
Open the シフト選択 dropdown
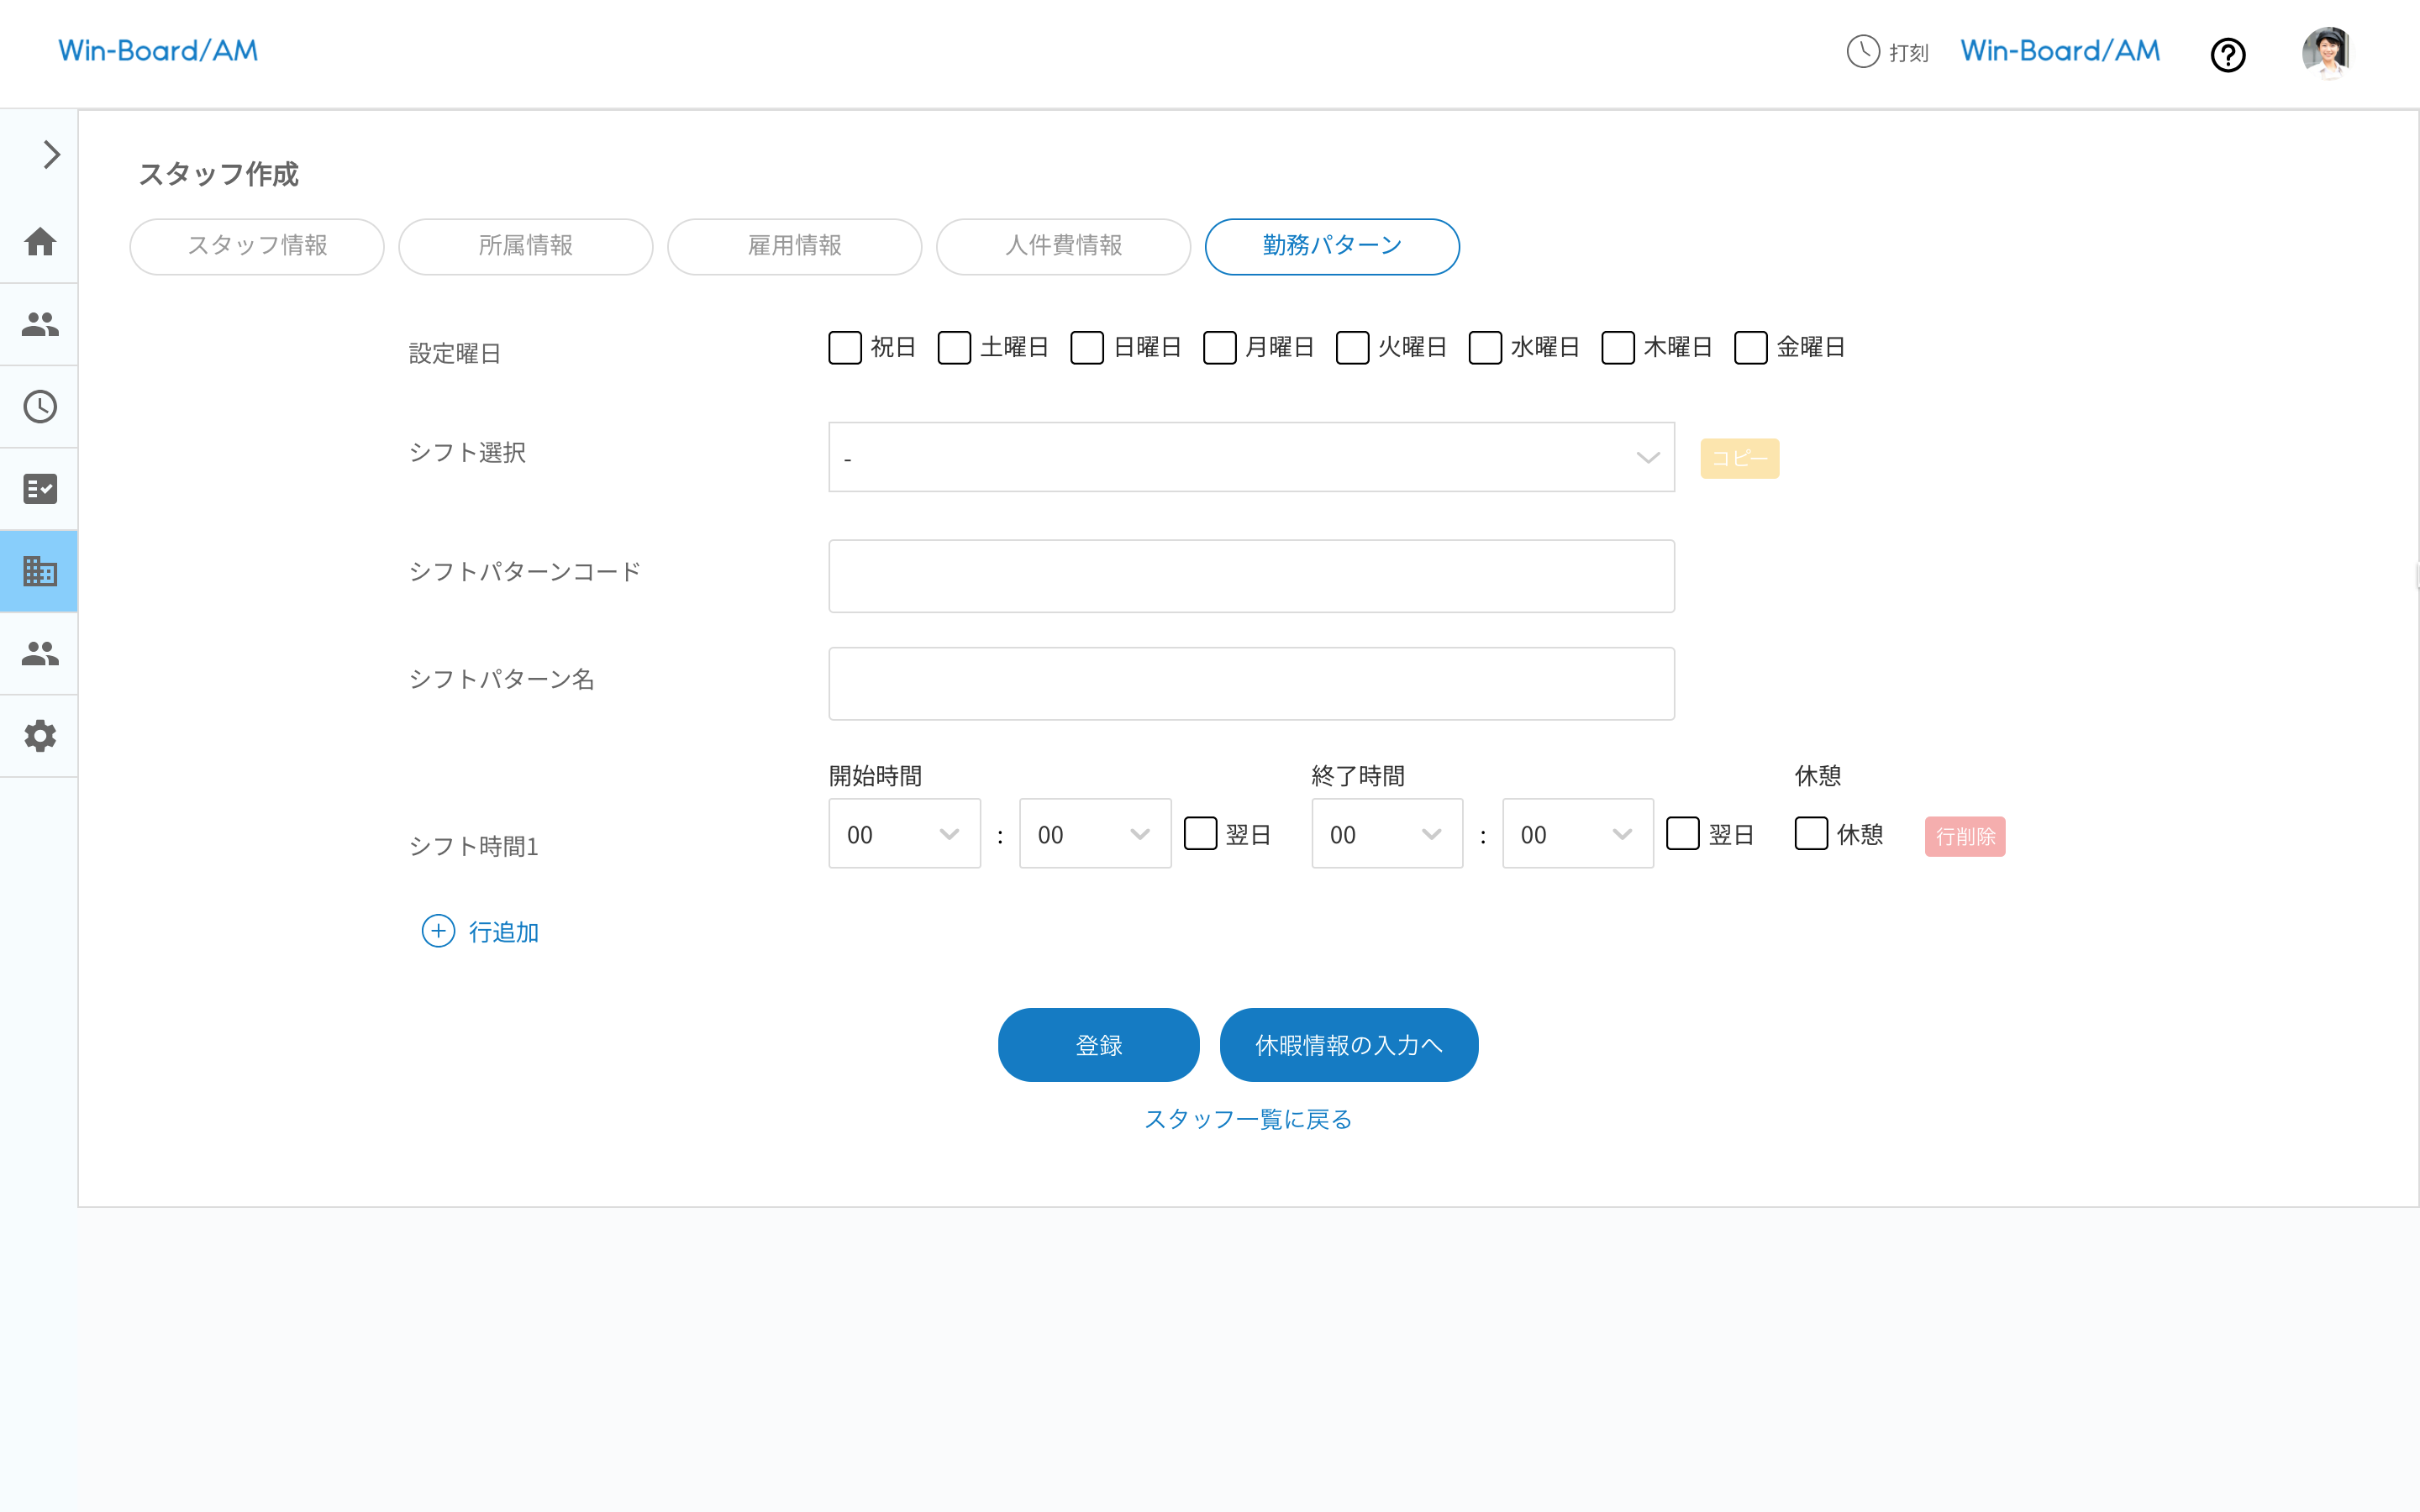pyautogui.click(x=1250, y=457)
